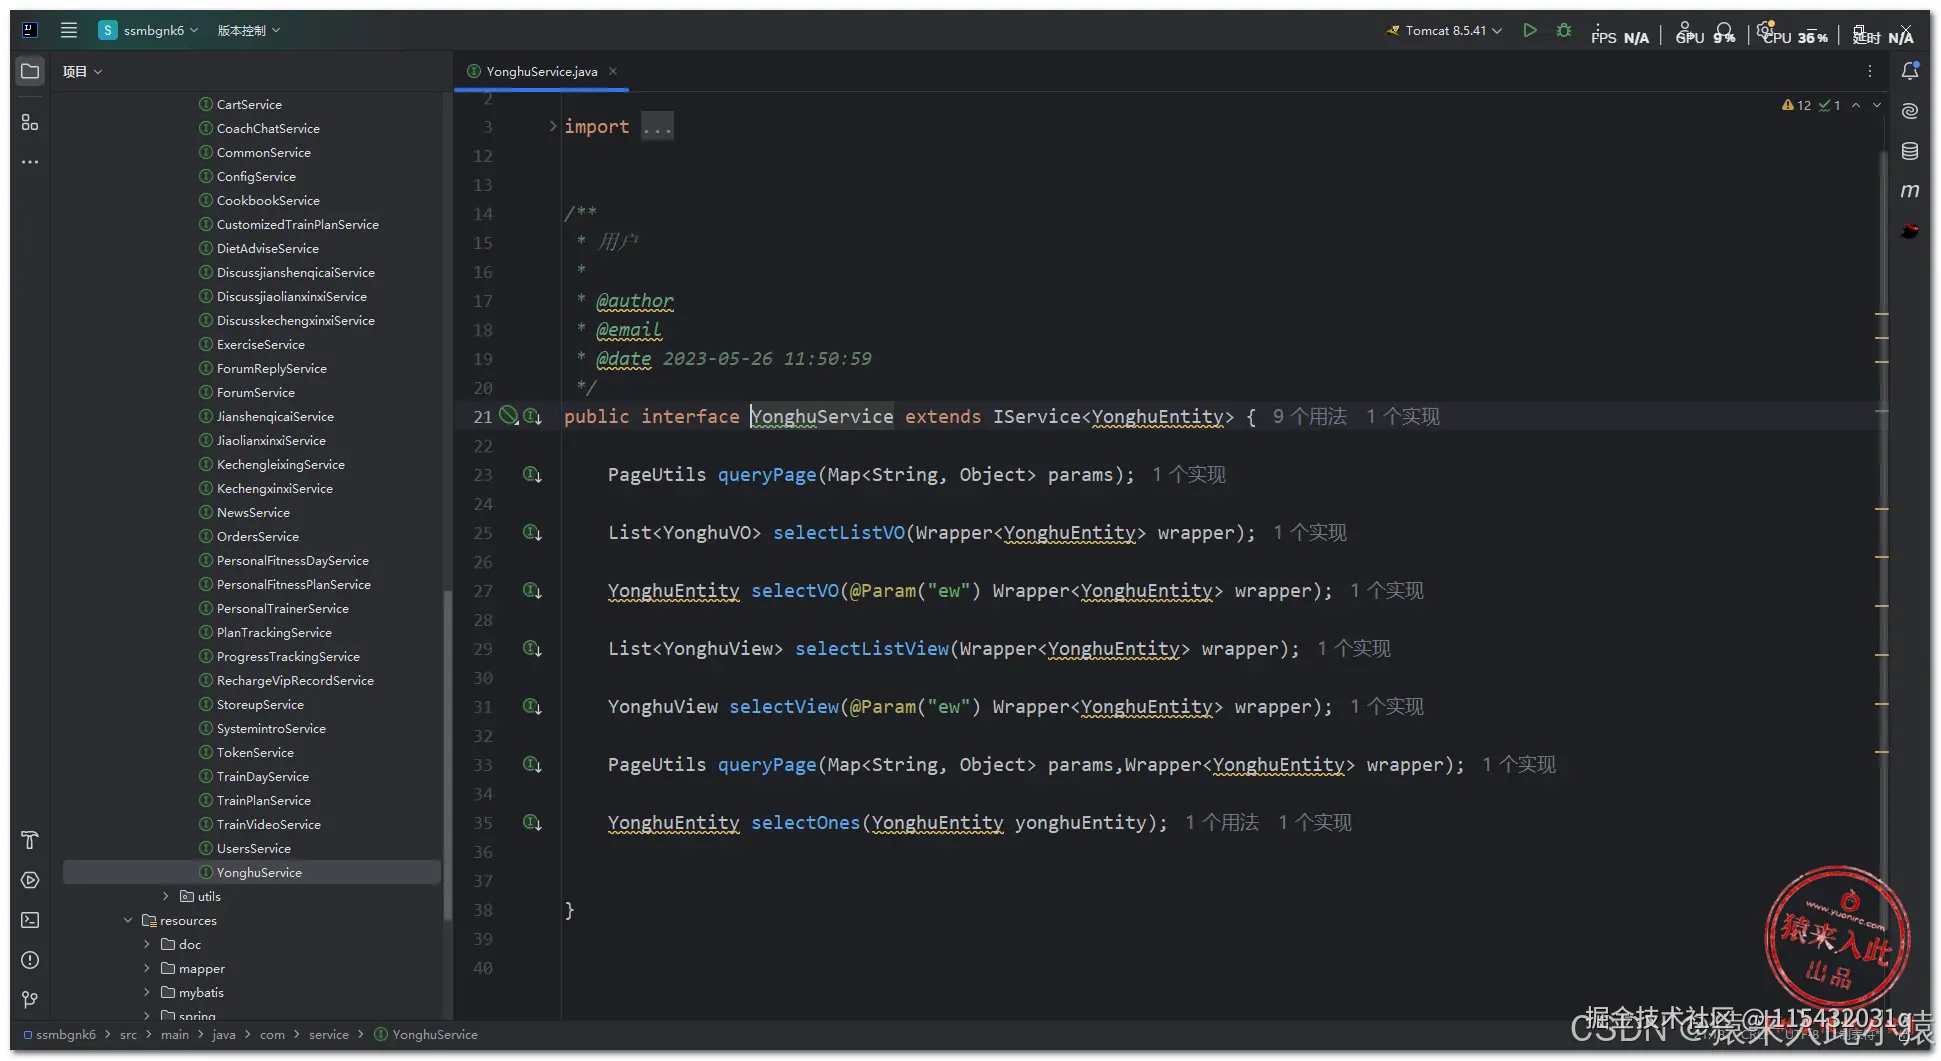Expand the mybatis folder
Viewport: 1941px width, 1061px height.
click(147, 992)
